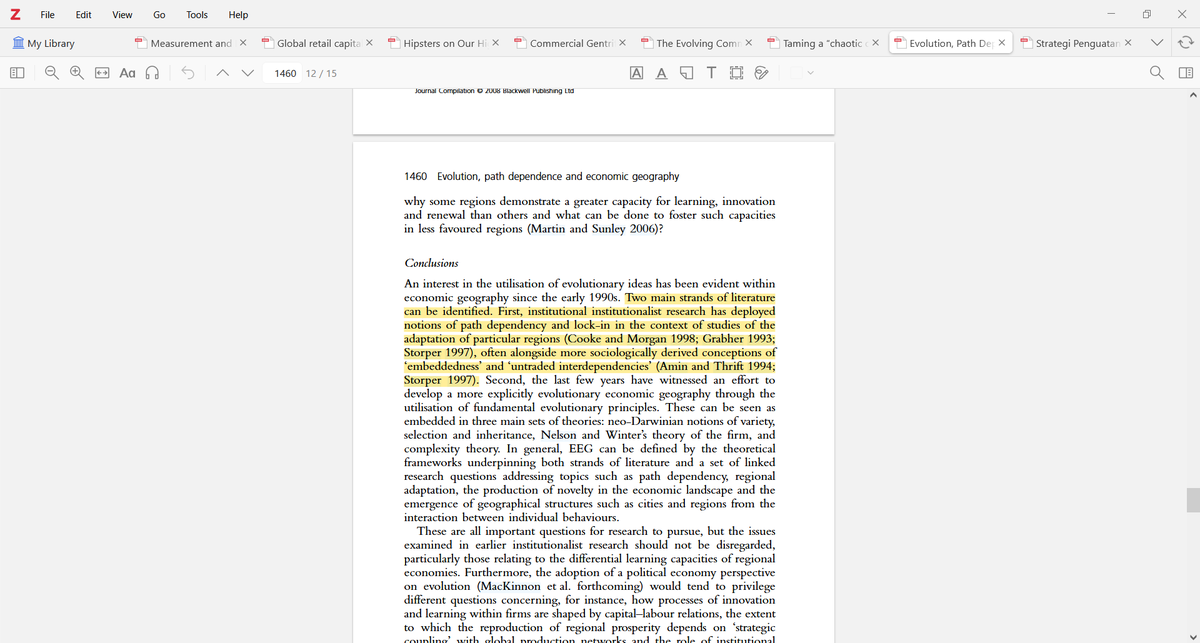Click 'MacKinnon et al. forthcoming' citation text
This screenshot has width=1200, height=643.
[x=561, y=586]
